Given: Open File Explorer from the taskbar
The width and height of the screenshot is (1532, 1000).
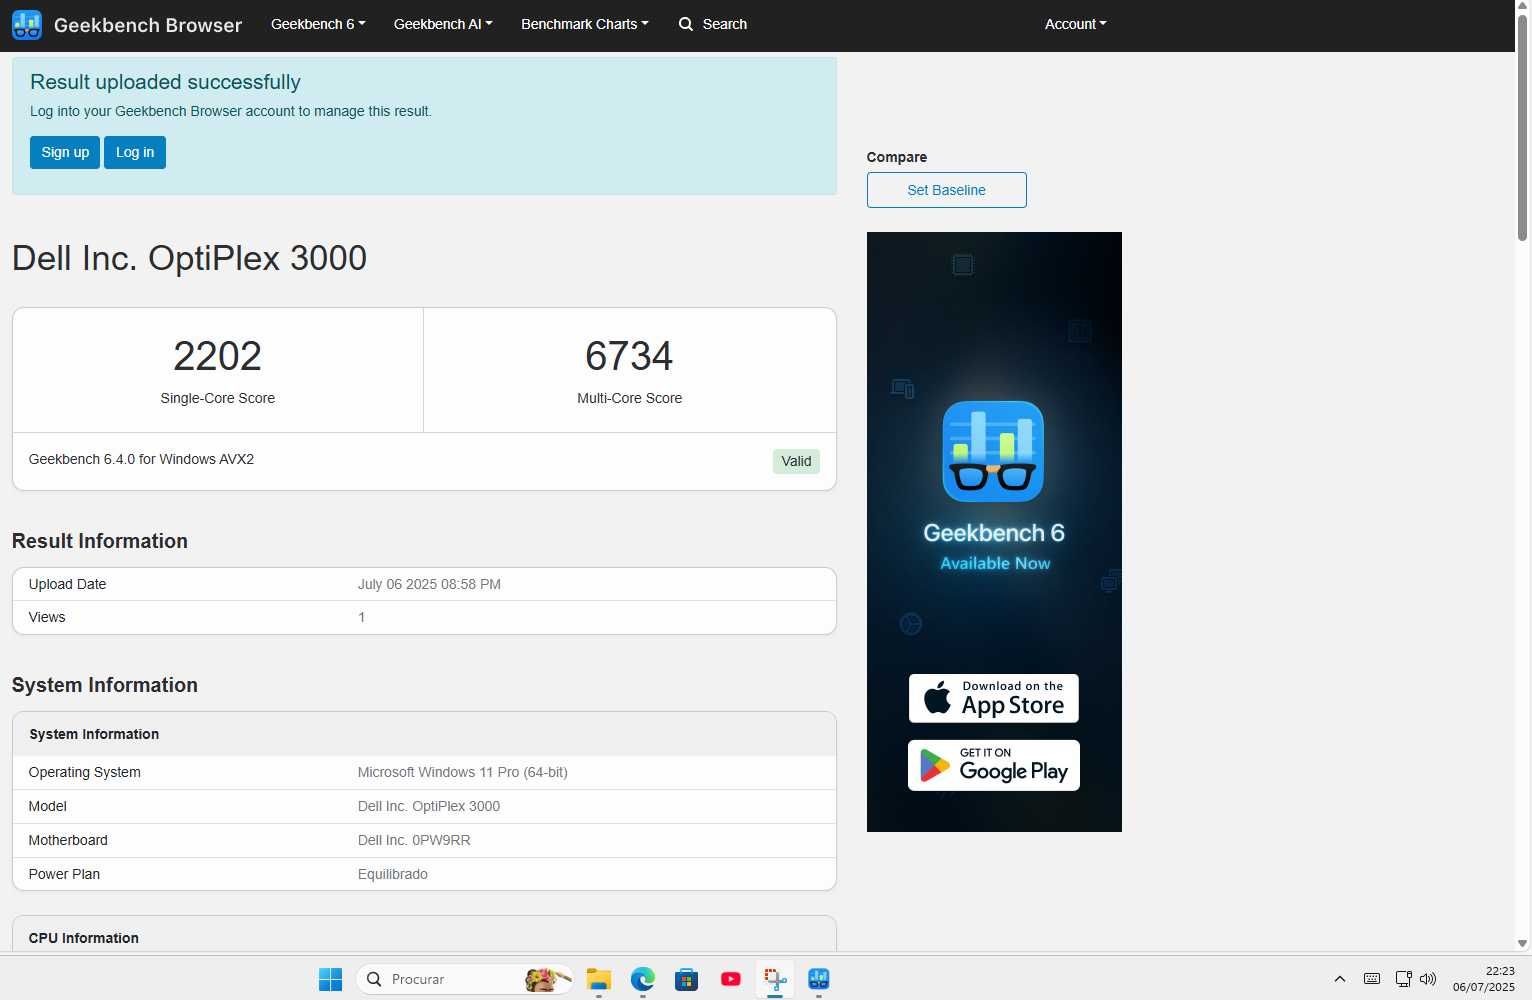Looking at the screenshot, I should (x=599, y=979).
